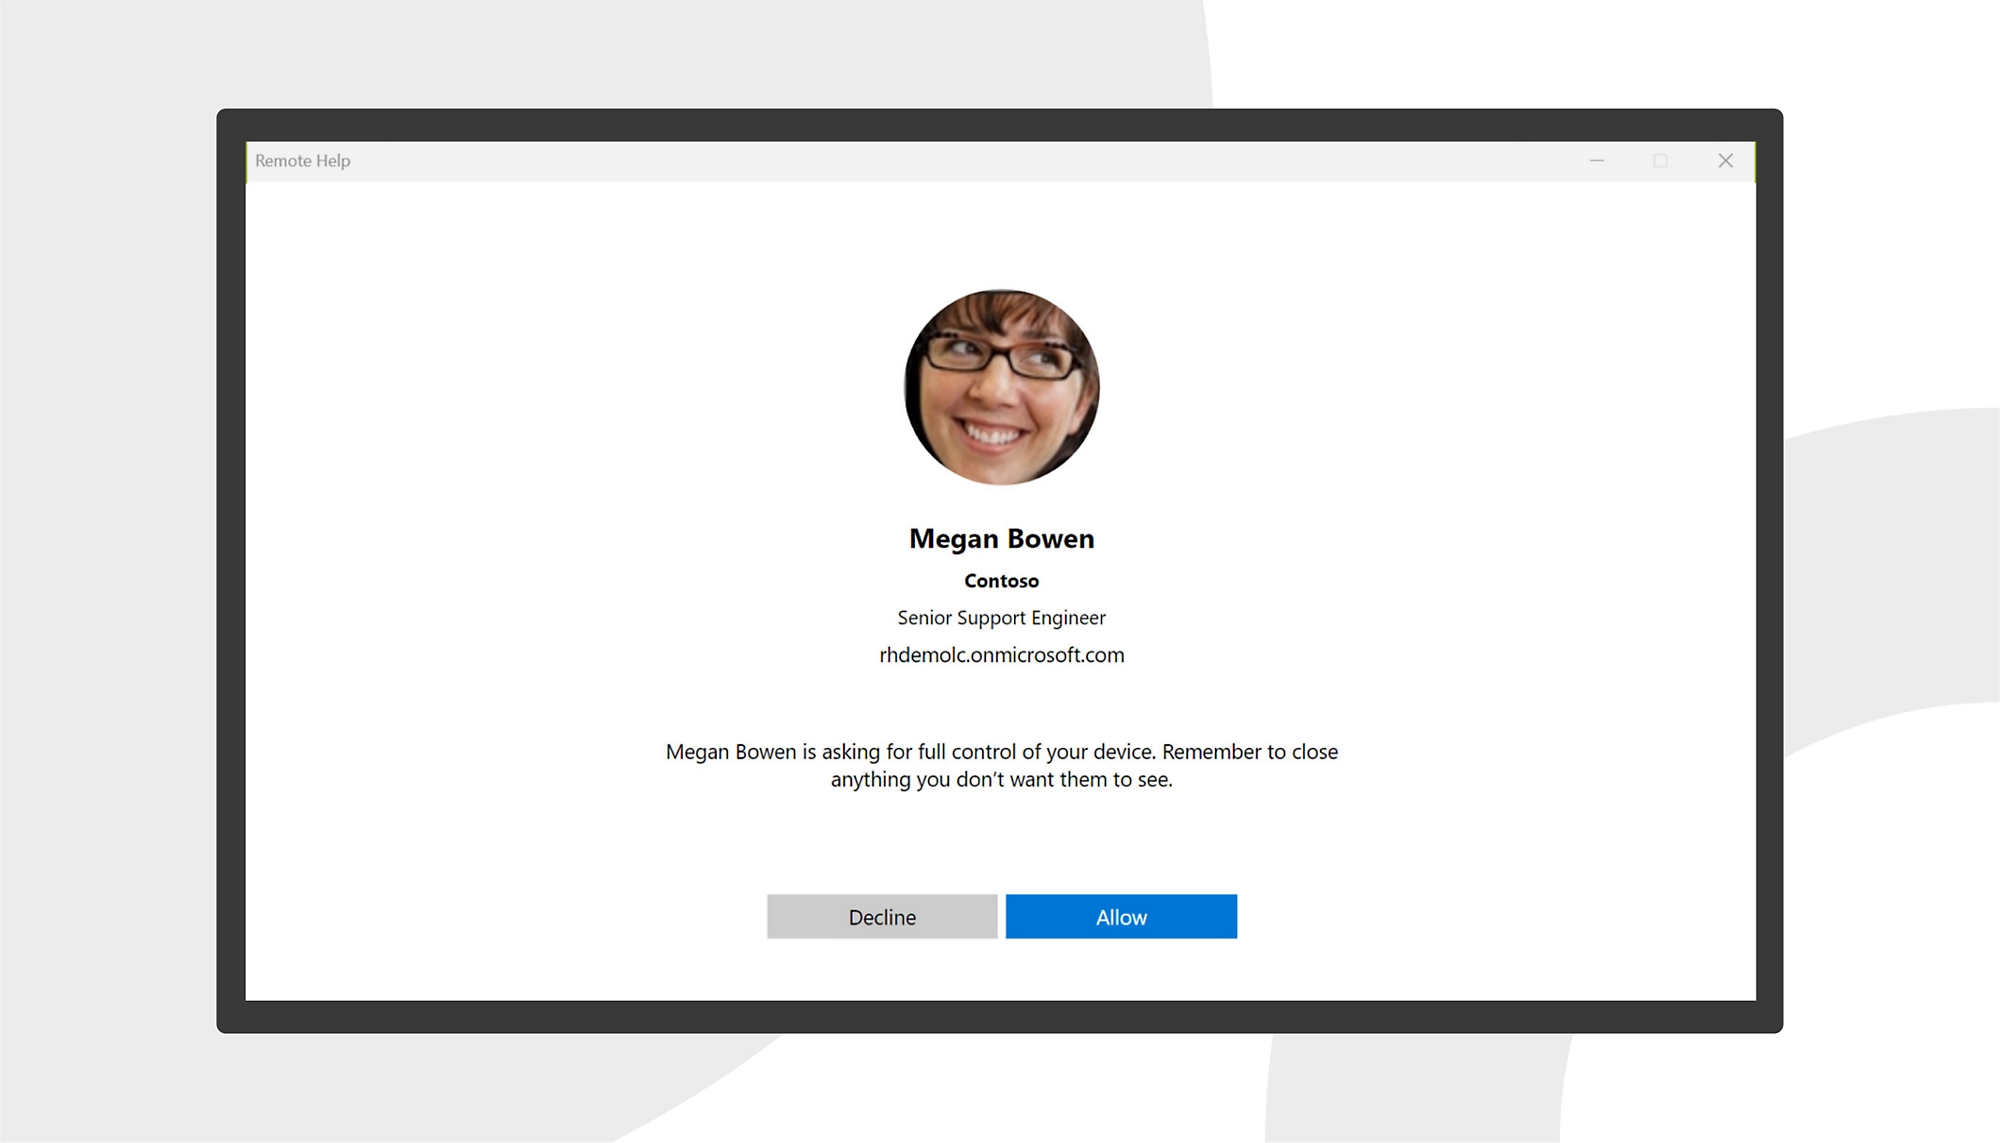The height and width of the screenshot is (1143, 2000).
Task: Click the Remote Help title text
Action: click(x=302, y=160)
